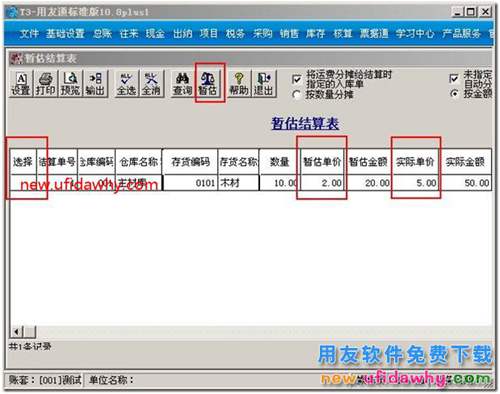This screenshot has width=500, height=394.
Task: Toggle 将运费分摊给结算时指定的入库单 checkbox
Action: tap(296, 79)
